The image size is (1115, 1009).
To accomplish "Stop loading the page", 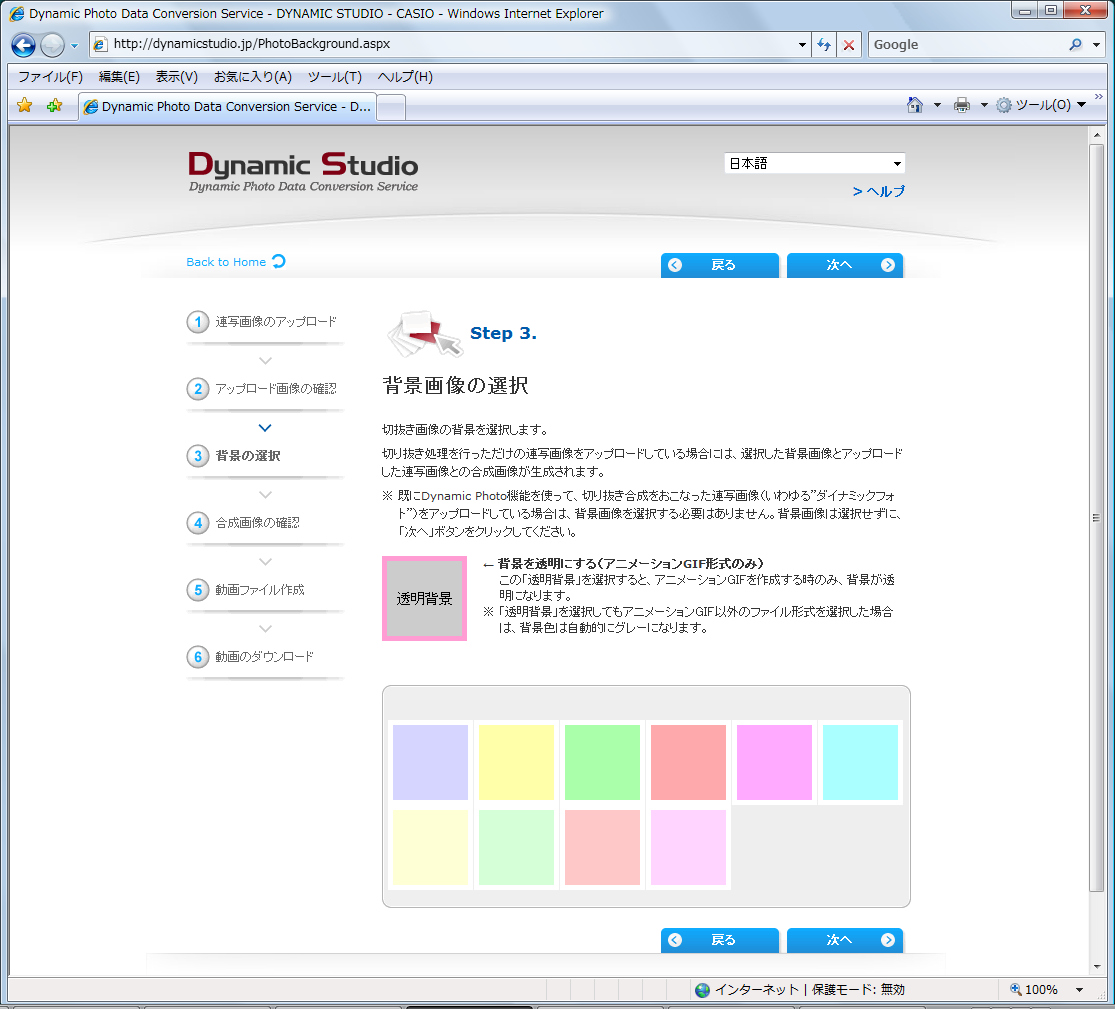I will 848,44.
